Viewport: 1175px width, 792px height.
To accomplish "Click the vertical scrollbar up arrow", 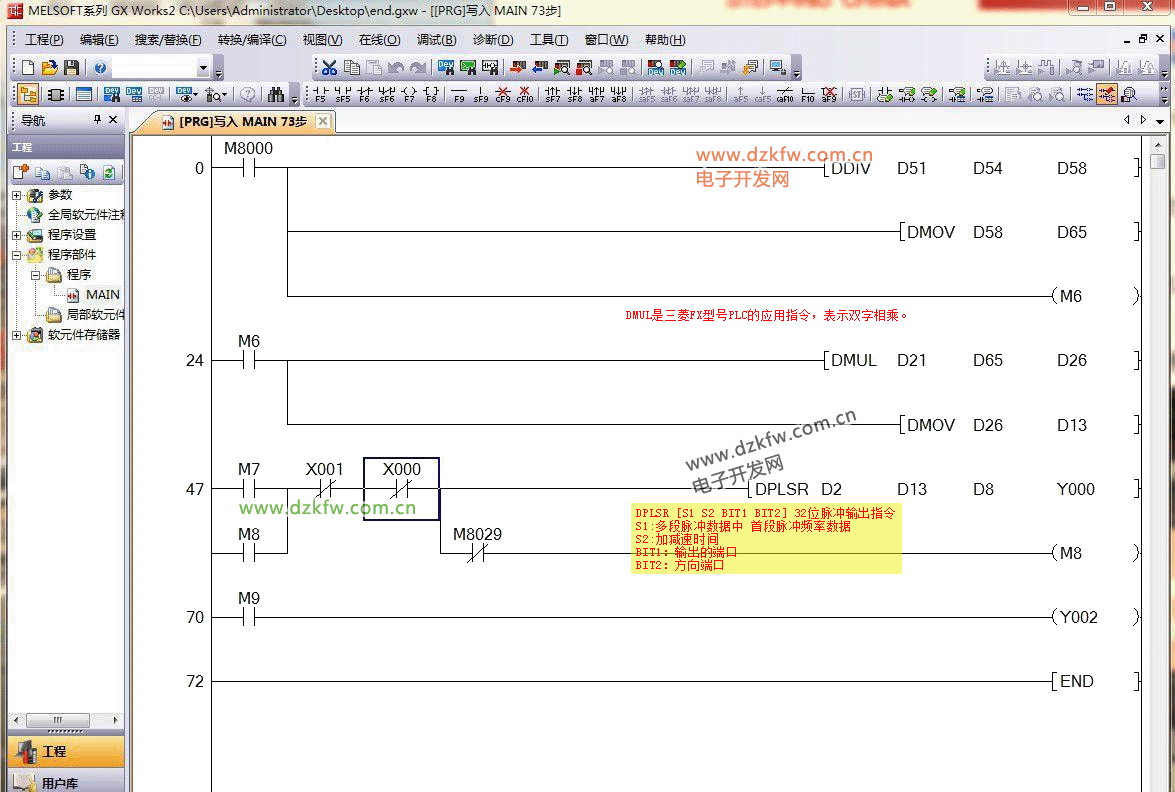I will (x=1157, y=144).
